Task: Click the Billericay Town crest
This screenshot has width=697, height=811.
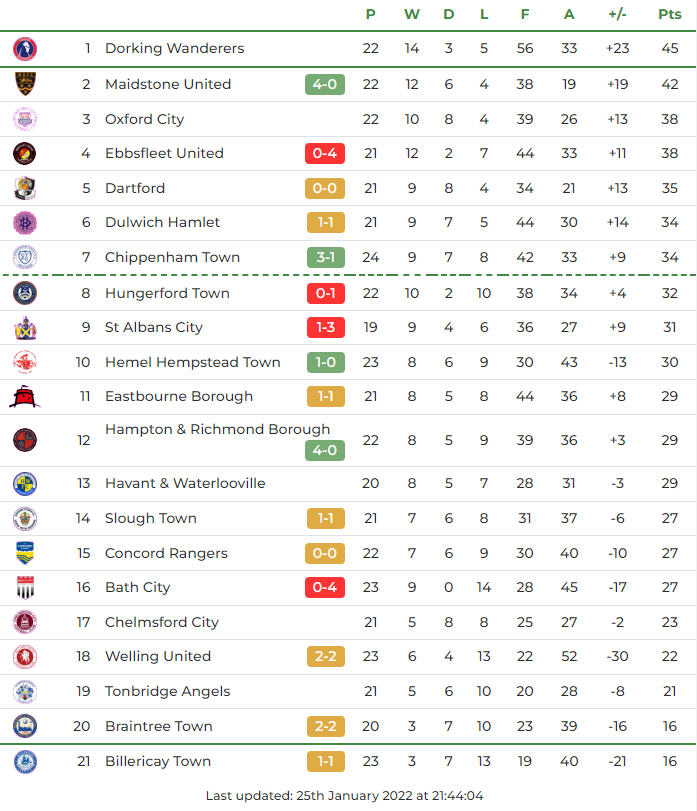Action: point(25,761)
